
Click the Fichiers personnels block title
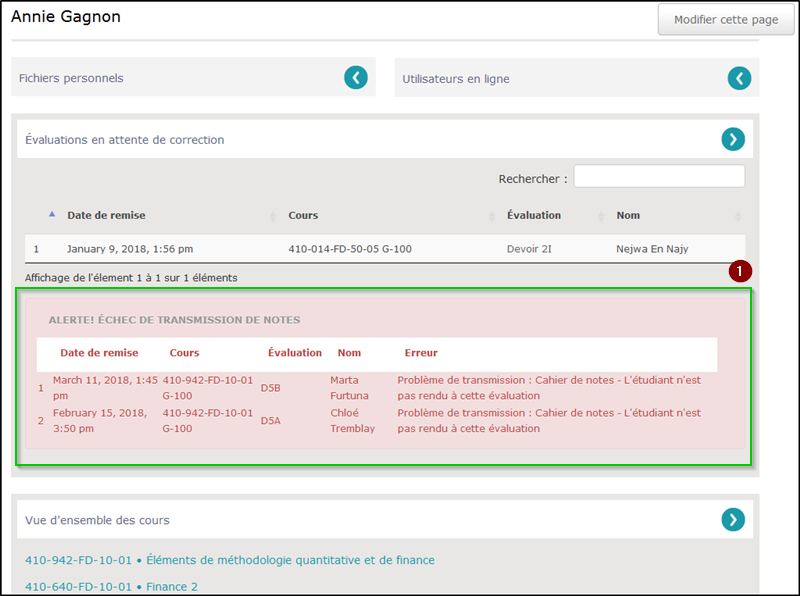pos(71,78)
